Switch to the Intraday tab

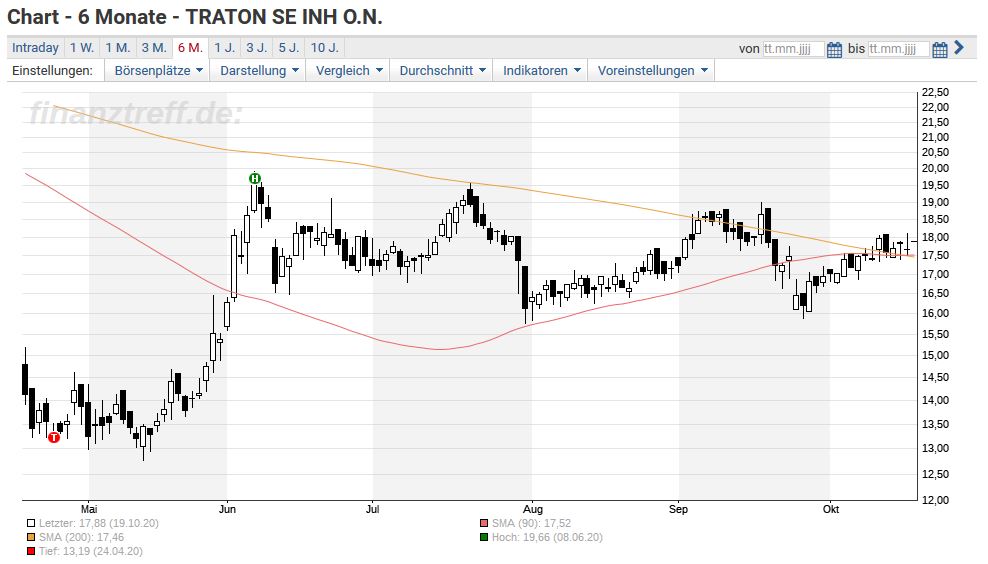click(35, 47)
